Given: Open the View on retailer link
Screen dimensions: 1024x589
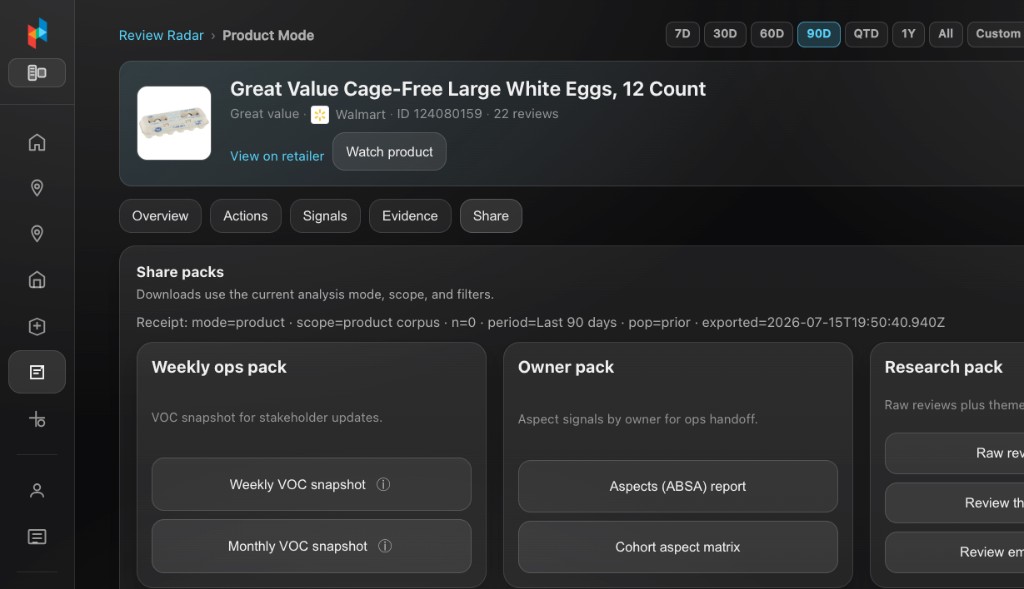Looking at the screenshot, I should [x=277, y=156].
